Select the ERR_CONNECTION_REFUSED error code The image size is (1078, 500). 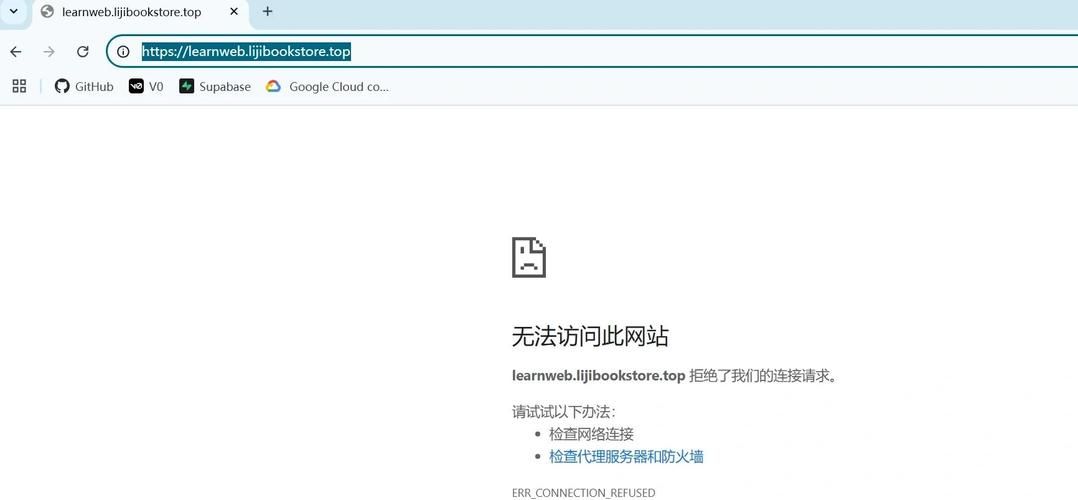(x=584, y=492)
